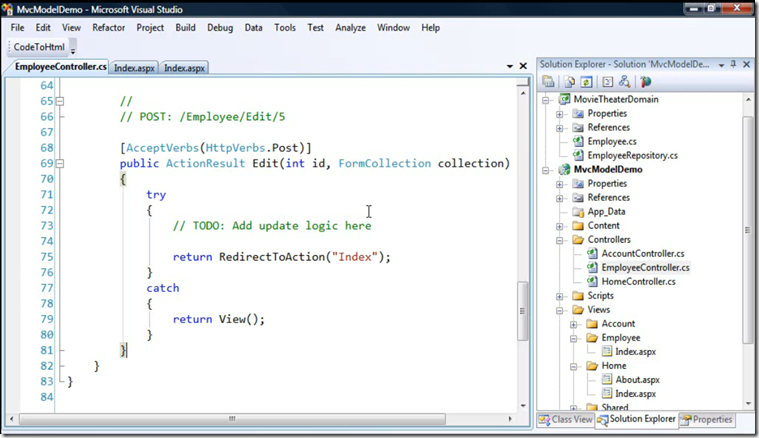This screenshot has height=438, width=759.
Task: Open CodeToHtml toolbar options dropdown
Action: tap(73, 50)
